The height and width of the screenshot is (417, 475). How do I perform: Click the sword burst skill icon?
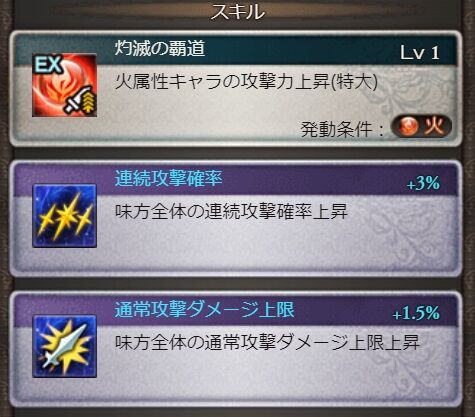[x=64, y=346]
